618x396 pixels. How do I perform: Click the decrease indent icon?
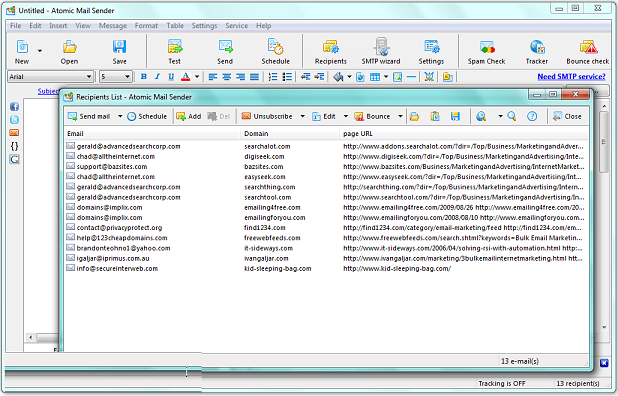coord(305,76)
